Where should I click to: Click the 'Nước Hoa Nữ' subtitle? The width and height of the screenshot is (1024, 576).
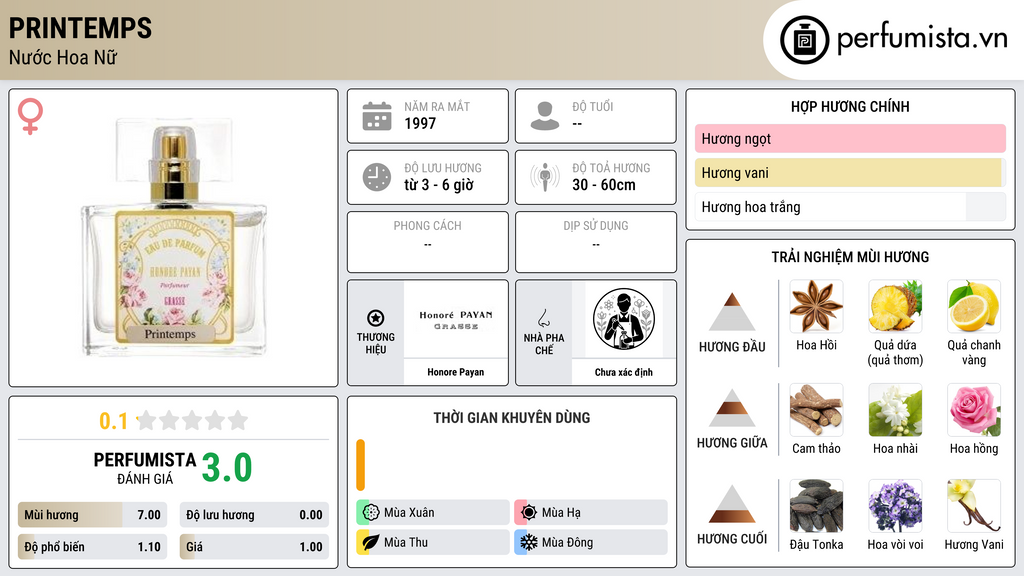tap(63, 57)
